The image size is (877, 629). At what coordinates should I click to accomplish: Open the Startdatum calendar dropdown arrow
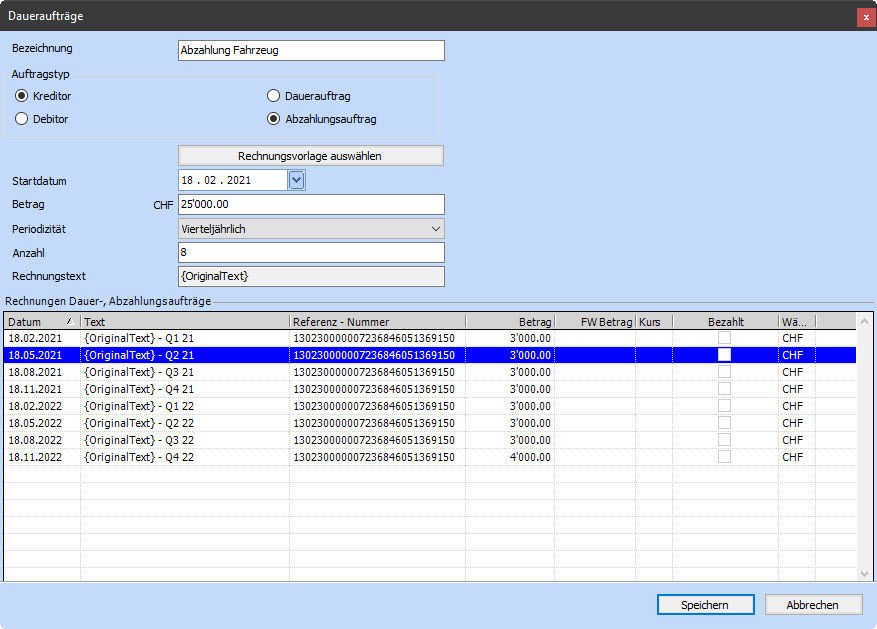coord(296,180)
